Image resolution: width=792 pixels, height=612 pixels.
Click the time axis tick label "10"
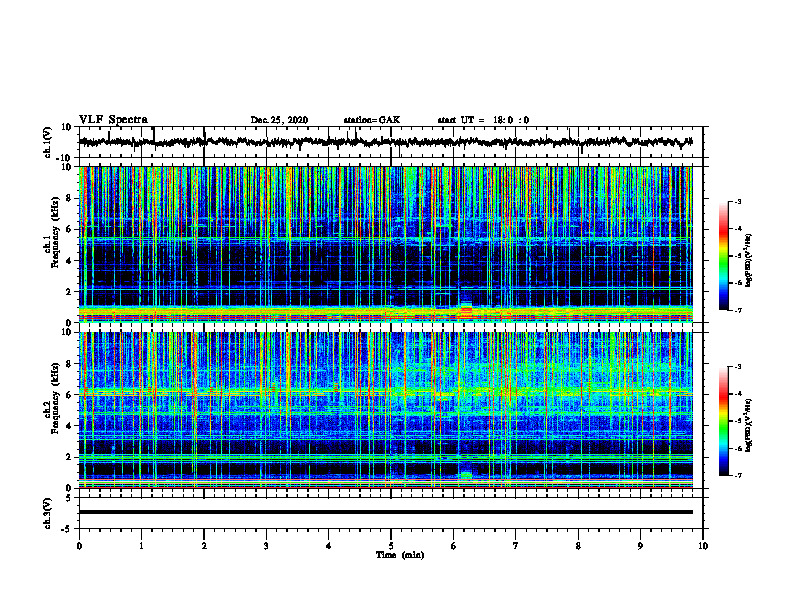pyautogui.click(x=703, y=546)
